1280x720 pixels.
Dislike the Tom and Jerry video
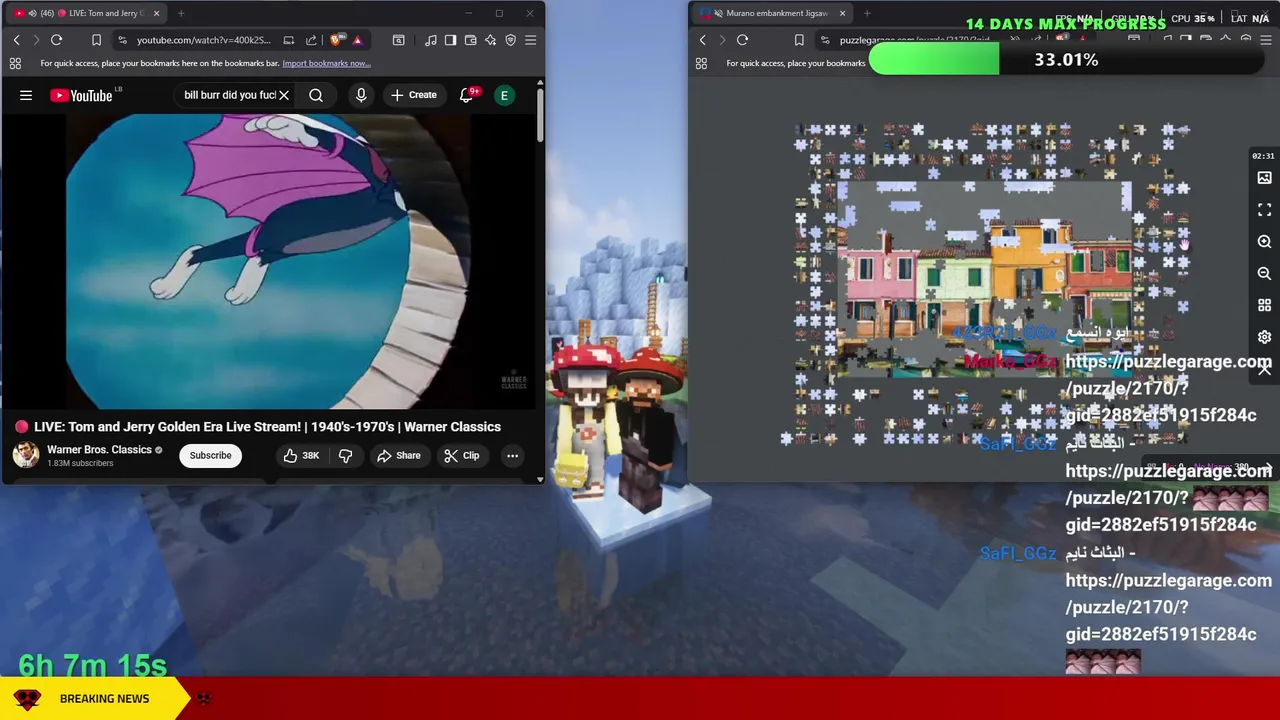(x=345, y=456)
